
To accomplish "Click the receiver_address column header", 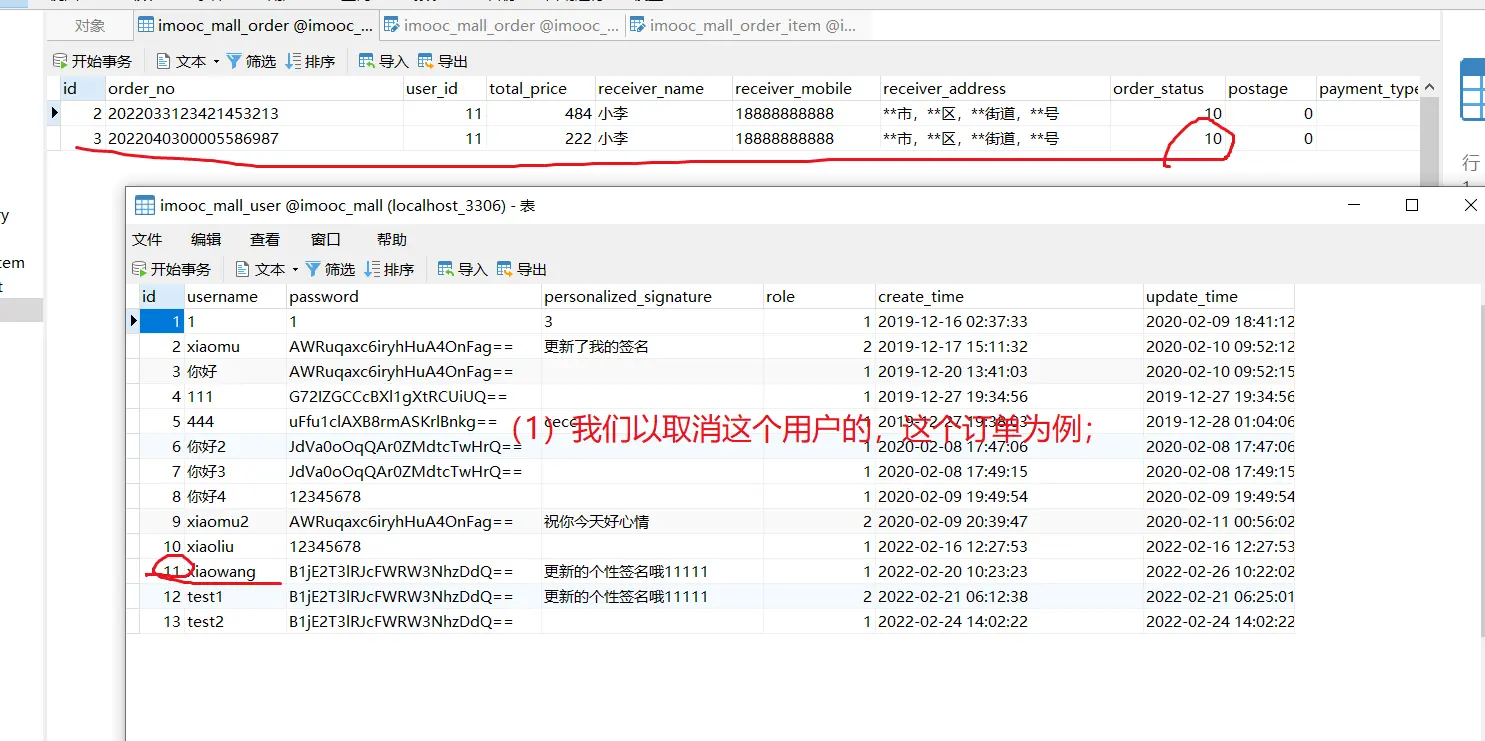I will 995,89.
